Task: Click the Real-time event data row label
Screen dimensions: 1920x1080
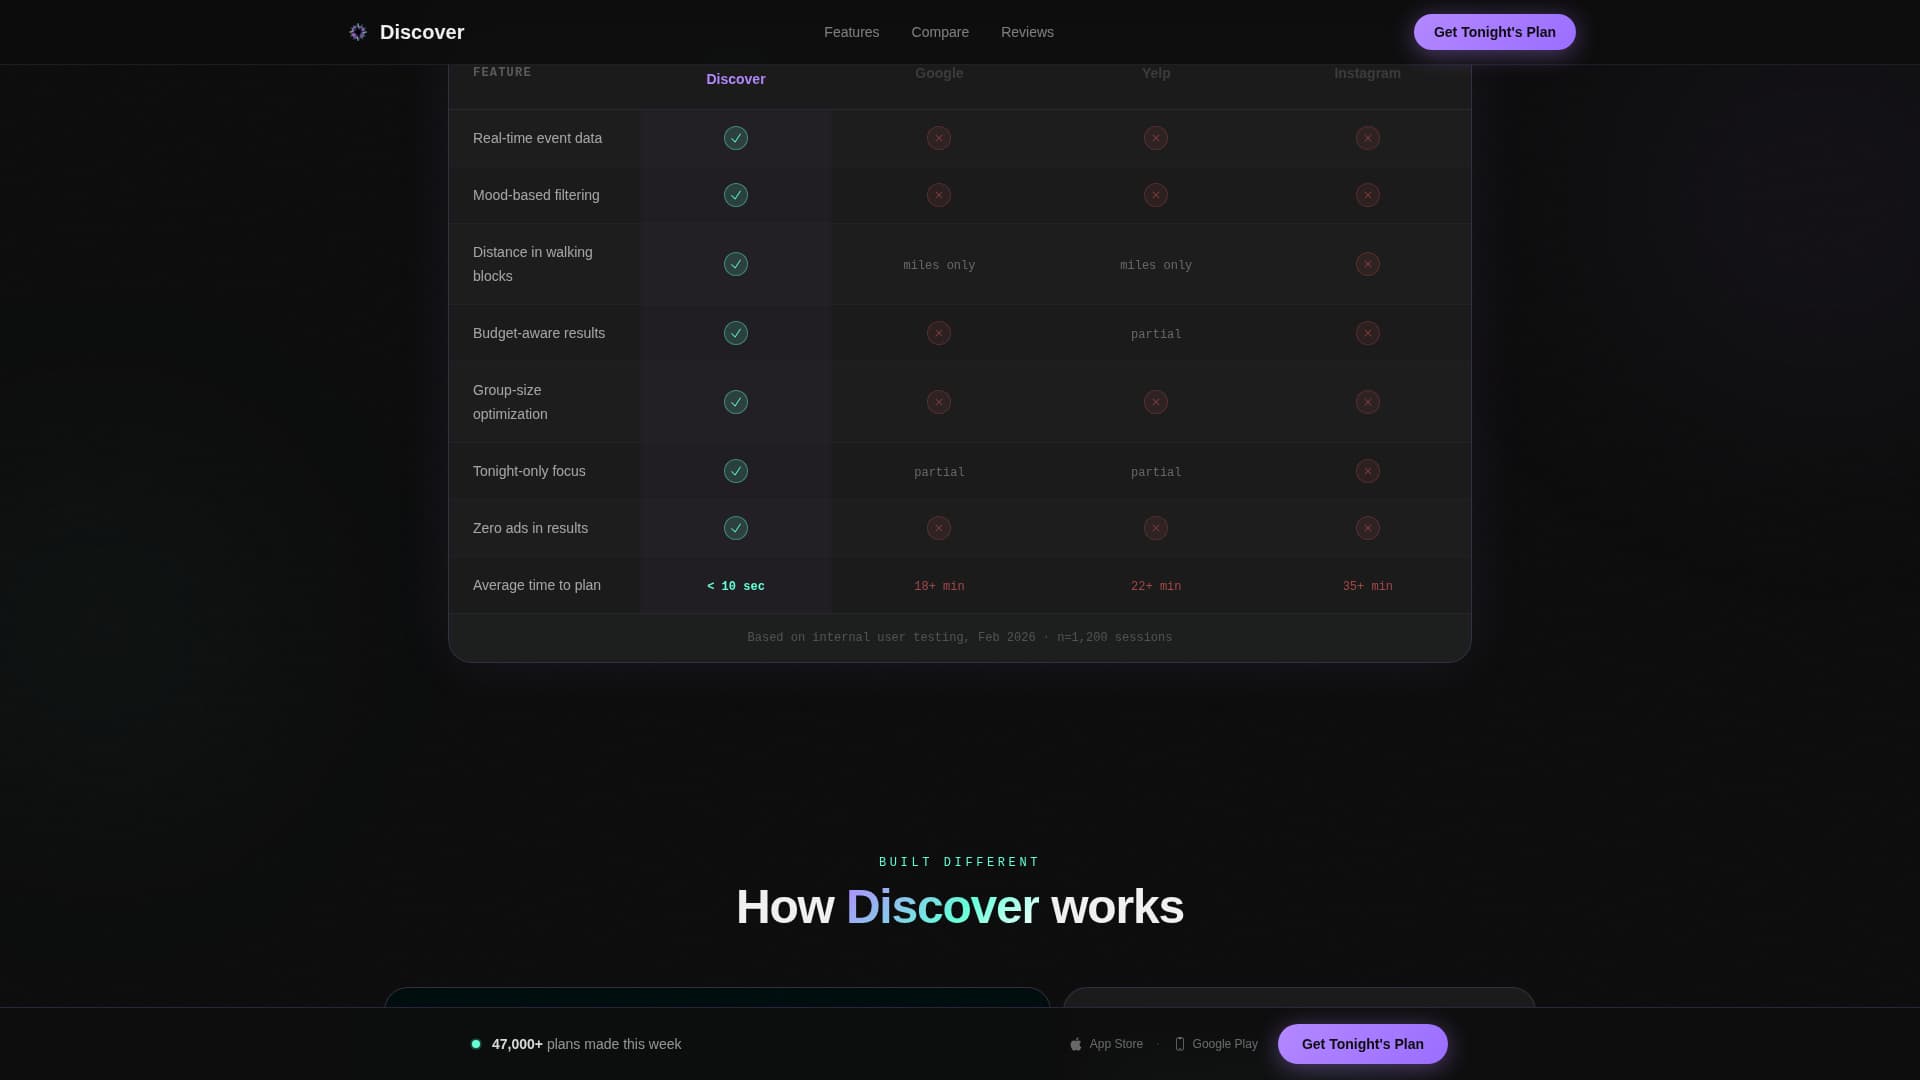Action: tap(538, 138)
